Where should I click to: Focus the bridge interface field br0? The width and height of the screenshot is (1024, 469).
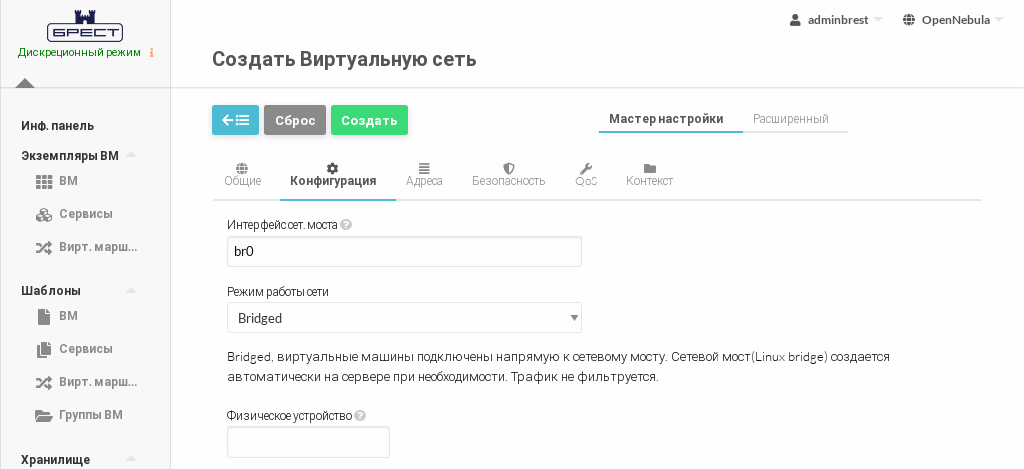404,251
